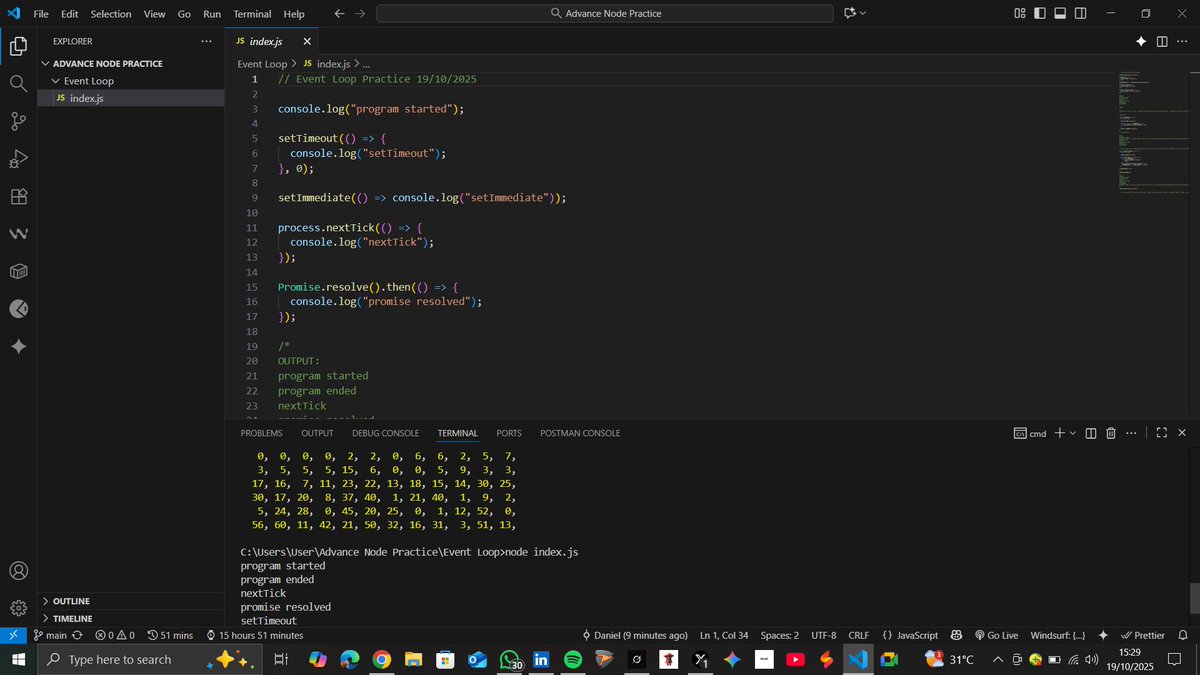
Task: Open the Postman box icon in activity bar
Action: click(x=18, y=271)
